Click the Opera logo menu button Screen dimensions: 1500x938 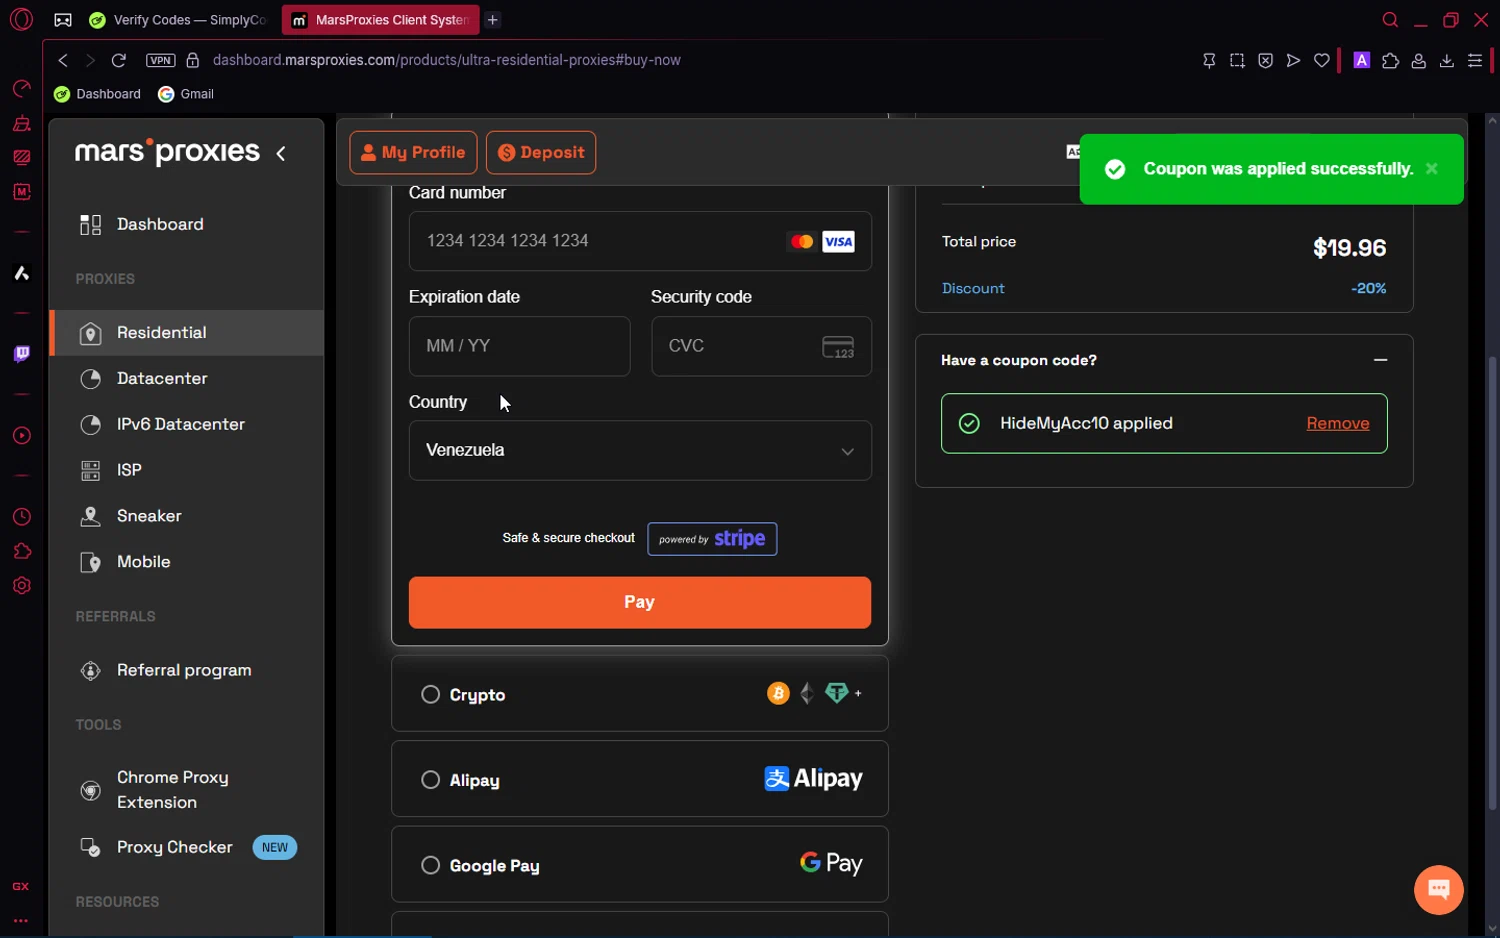pos(21,19)
